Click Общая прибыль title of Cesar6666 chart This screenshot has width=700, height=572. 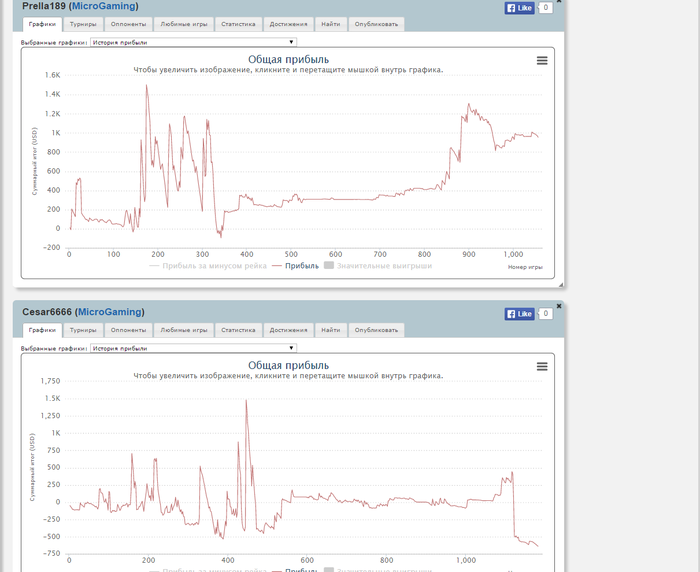click(288, 365)
